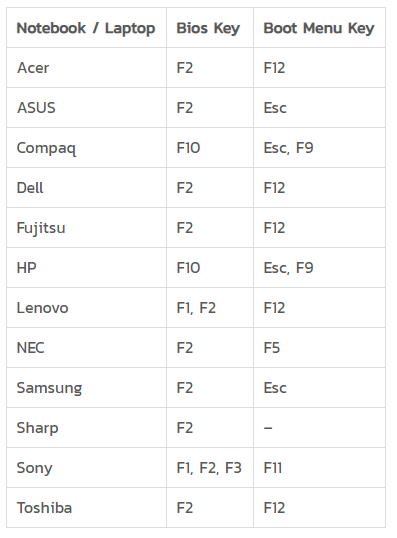Click the Dell laptop name cell
397x538 pixels.
[86, 188]
